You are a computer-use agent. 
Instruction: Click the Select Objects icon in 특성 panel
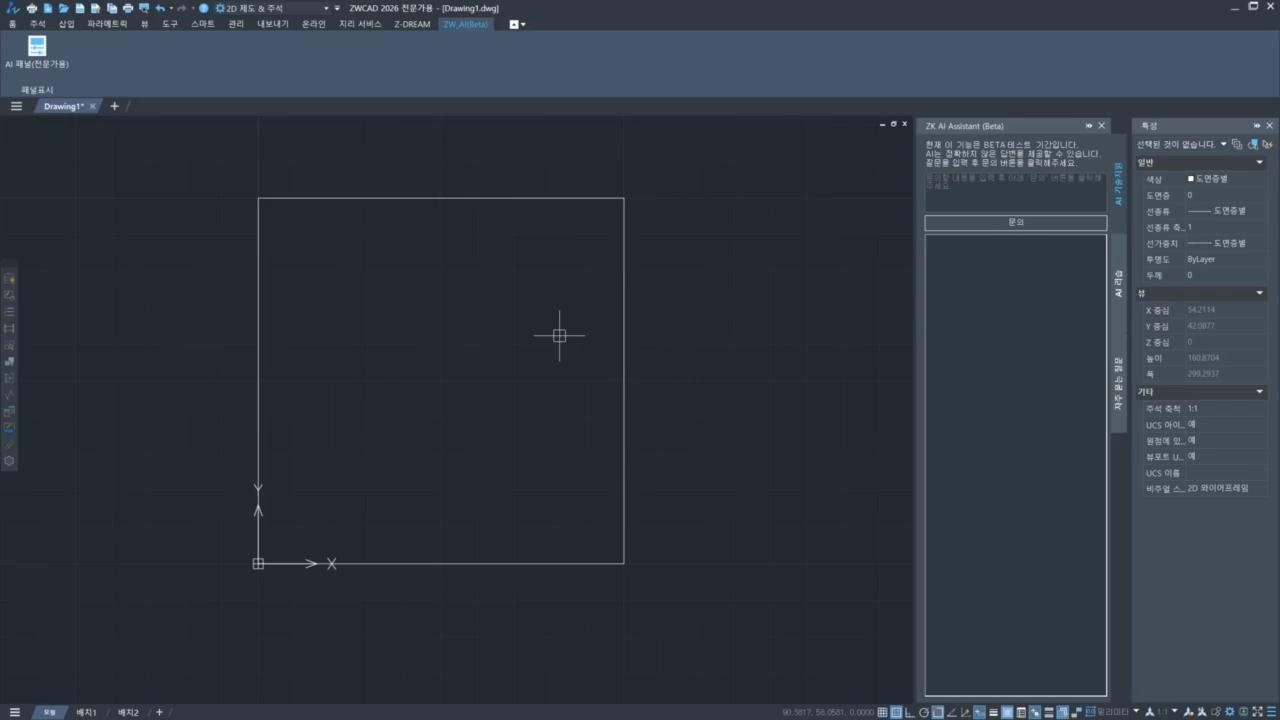1252,144
